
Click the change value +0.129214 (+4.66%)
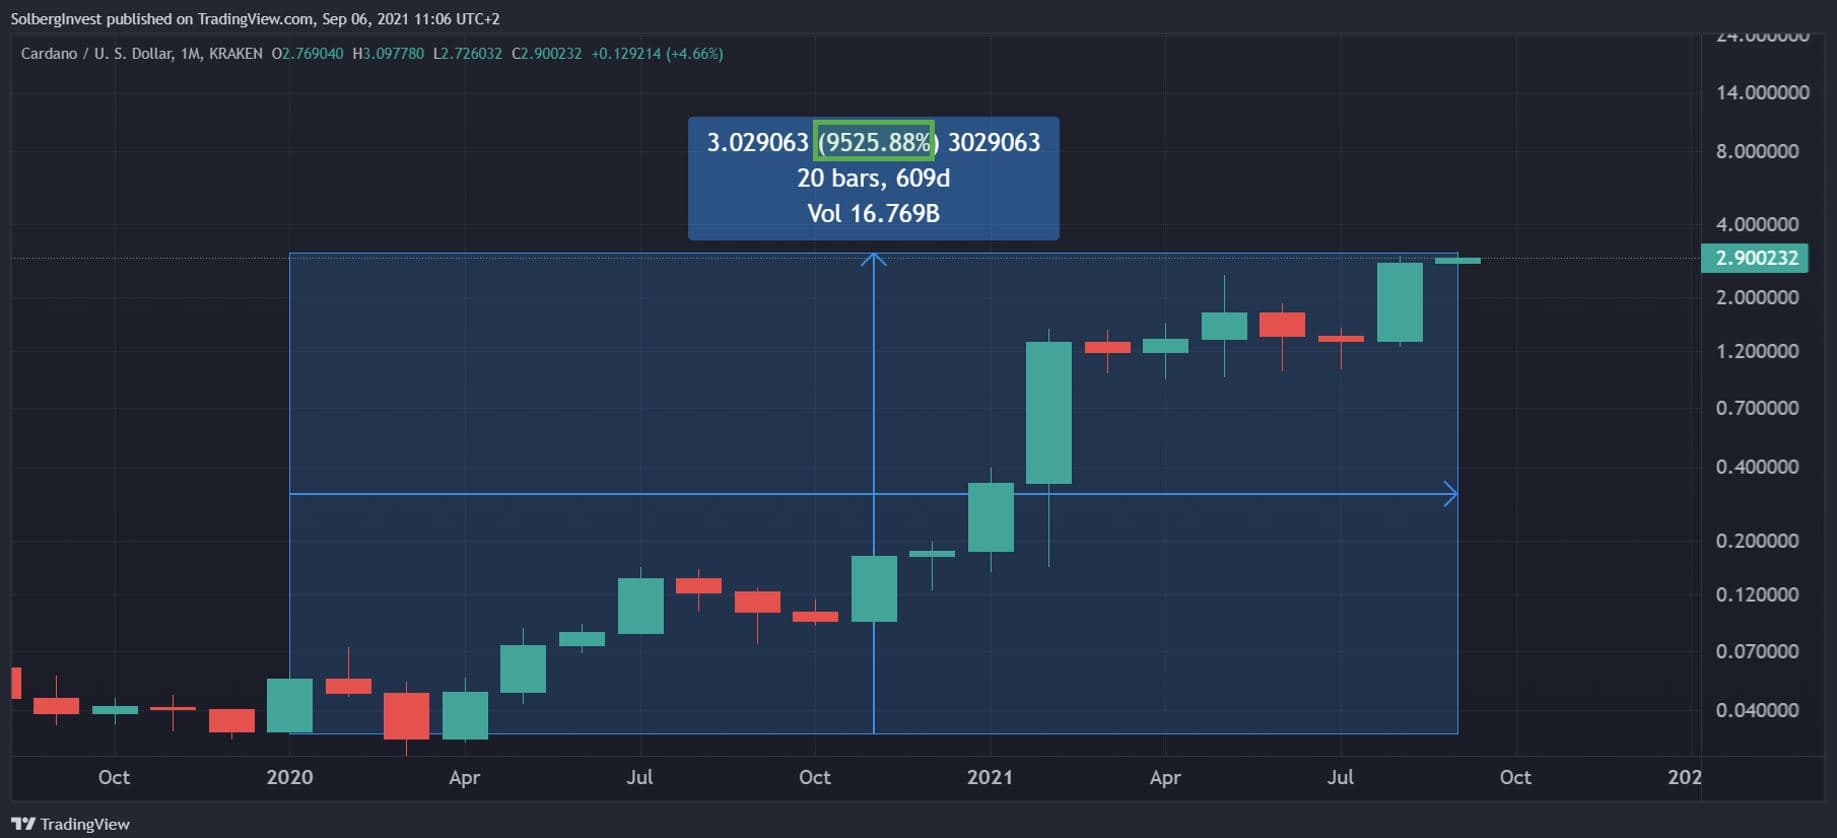click(657, 54)
